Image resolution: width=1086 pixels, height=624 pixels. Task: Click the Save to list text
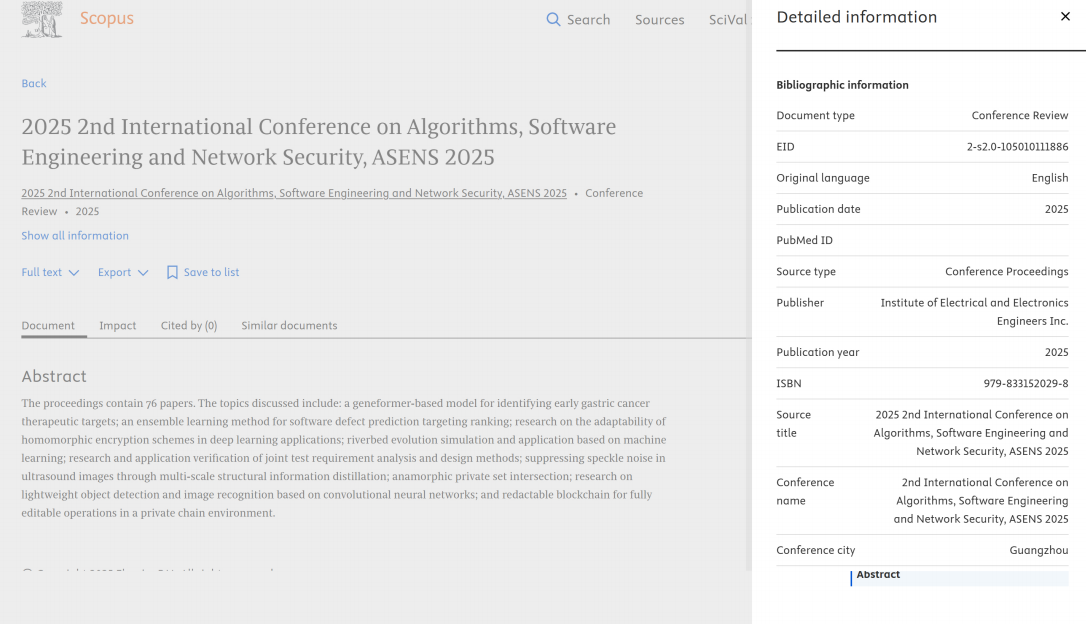point(211,272)
